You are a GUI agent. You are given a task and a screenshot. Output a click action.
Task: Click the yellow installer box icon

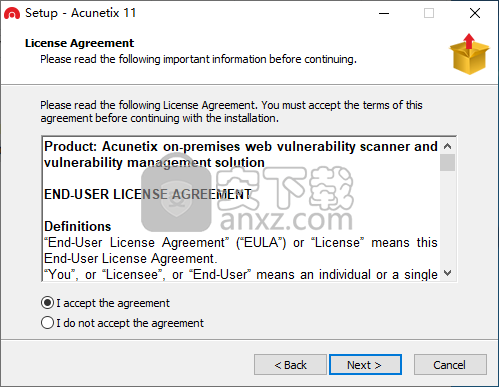tap(469, 54)
